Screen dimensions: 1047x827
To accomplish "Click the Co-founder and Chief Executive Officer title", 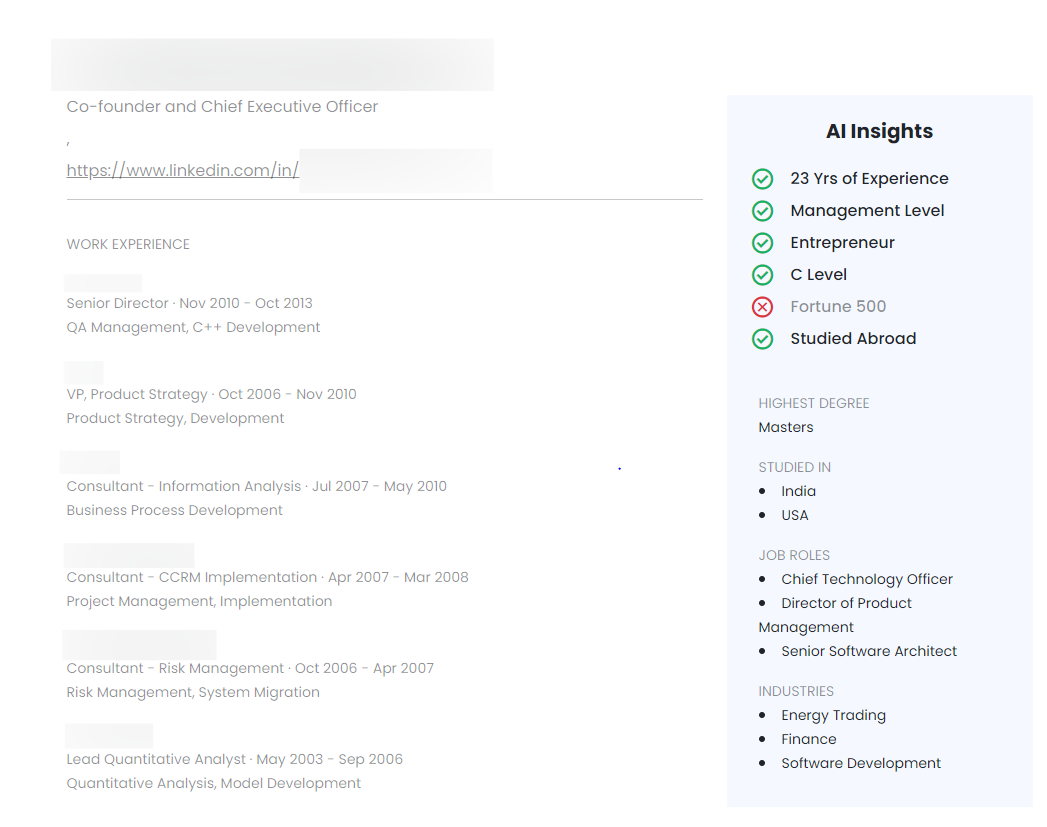I will point(222,107).
